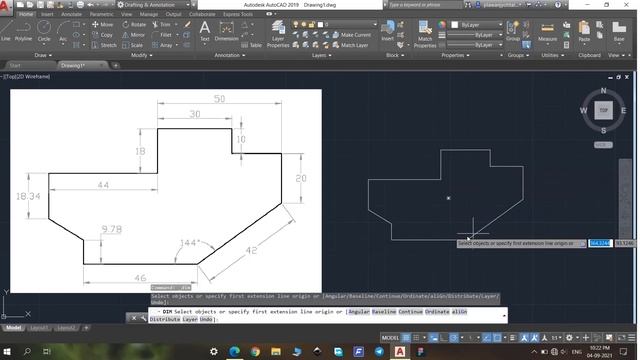Select the Polyline tool
The height and width of the screenshot is (360, 640).
pyautogui.click(x=23, y=31)
